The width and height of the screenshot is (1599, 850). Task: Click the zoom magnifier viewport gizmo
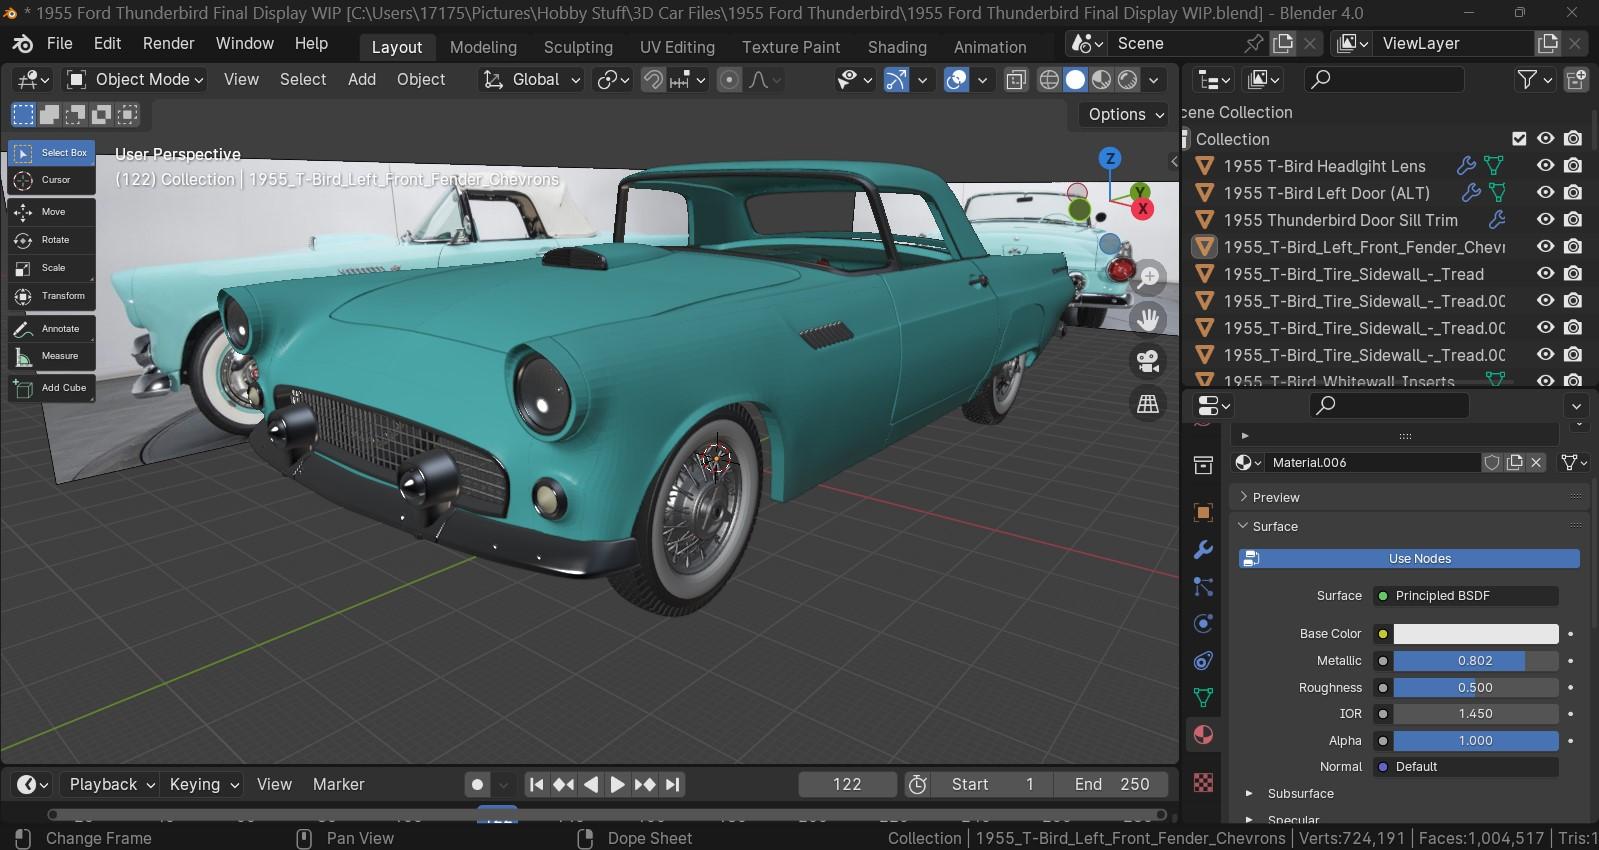(x=1148, y=277)
